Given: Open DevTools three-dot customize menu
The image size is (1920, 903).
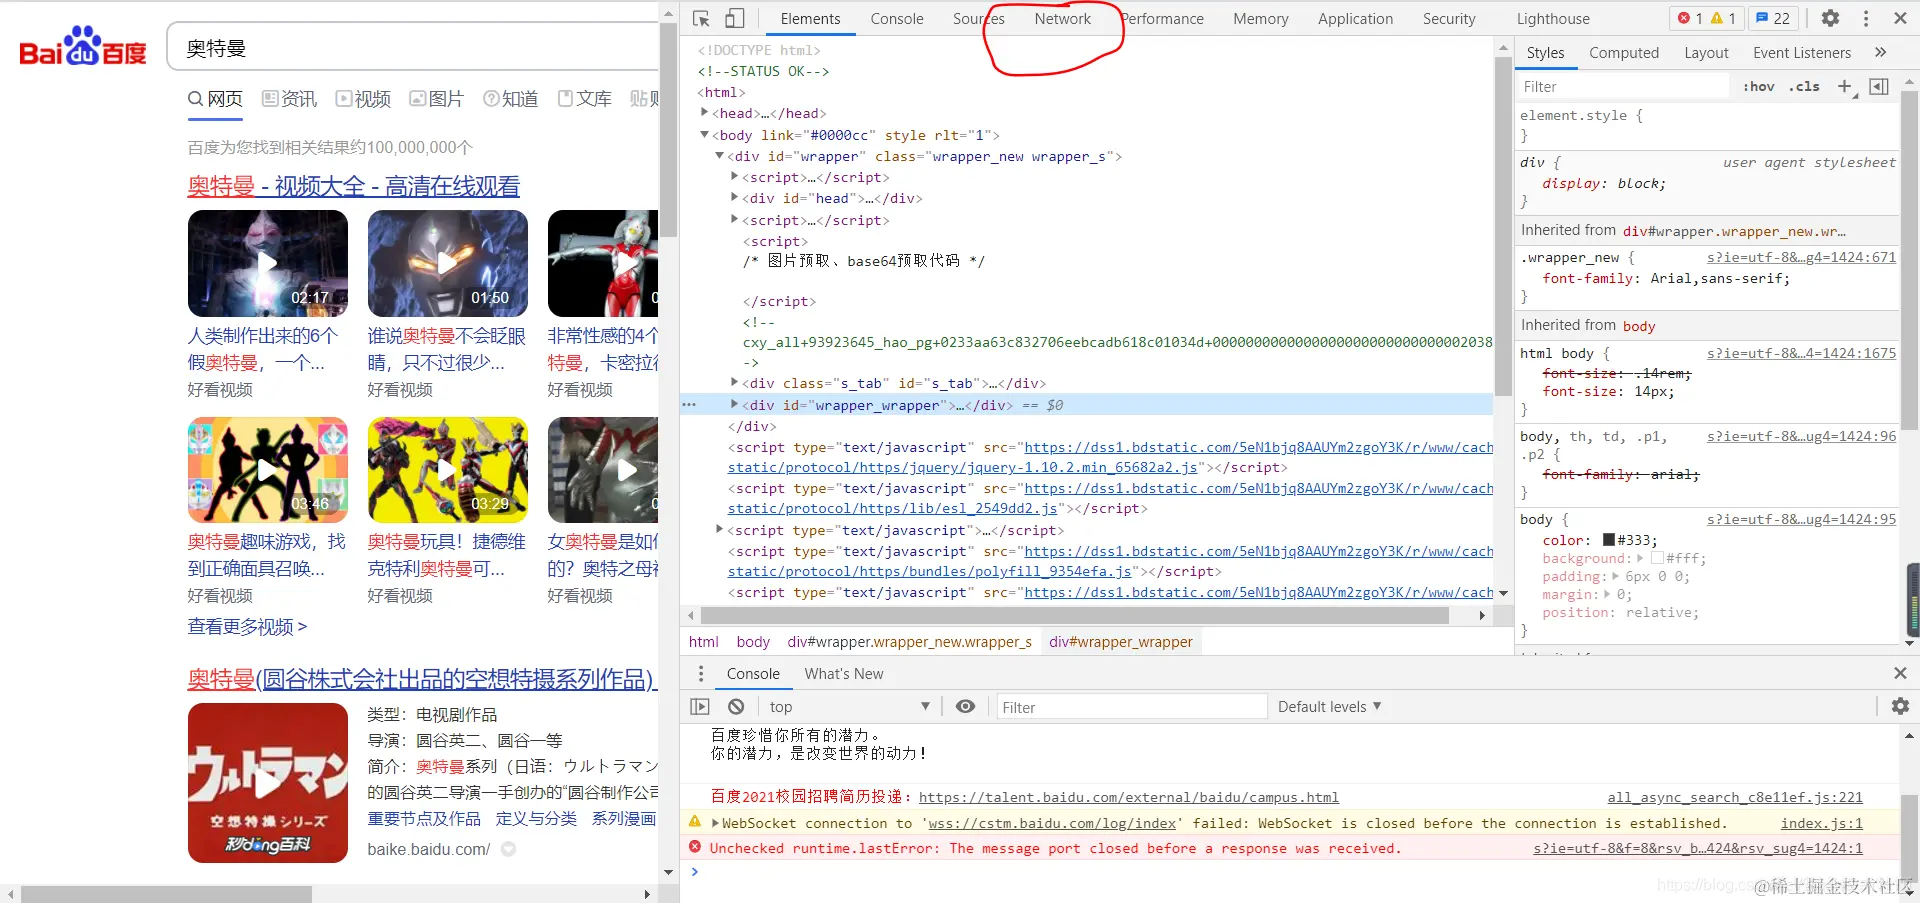Looking at the screenshot, I should click(1866, 18).
